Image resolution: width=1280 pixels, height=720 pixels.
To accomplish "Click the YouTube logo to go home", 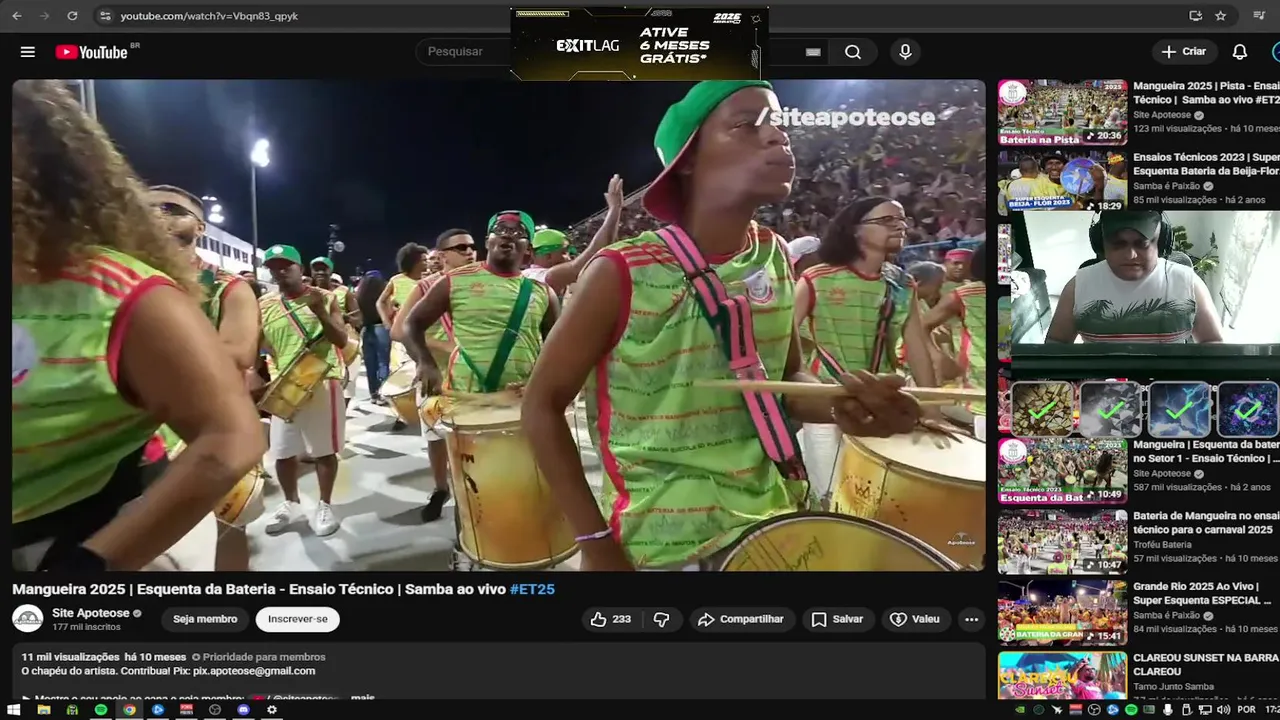I will [92, 52].
